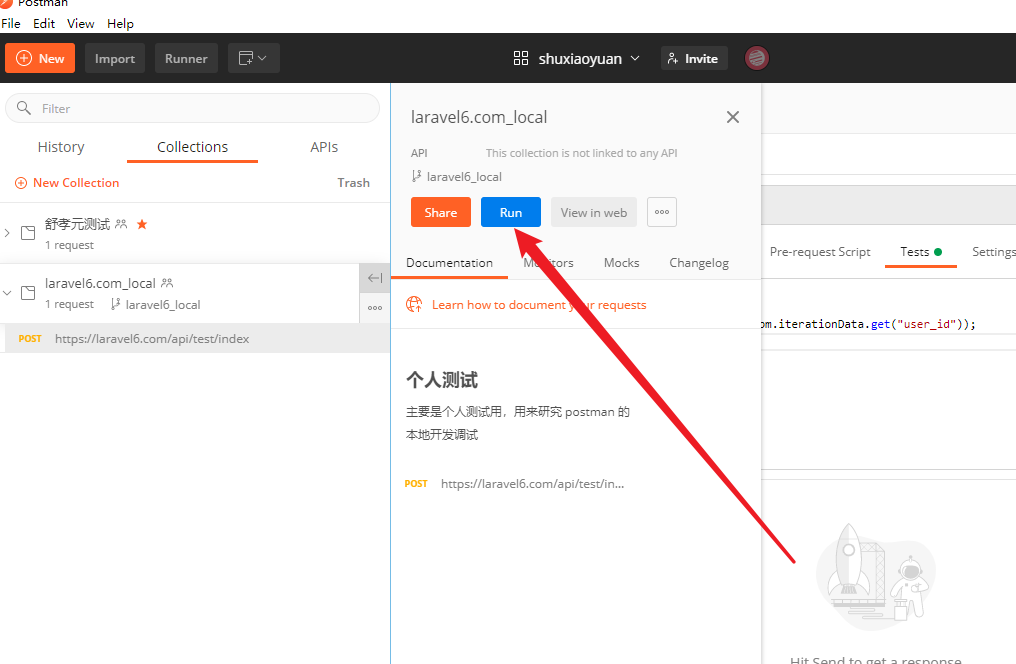
Task: Click folder icon of 舒孝元测试 collection
Action: click(28, 233)
